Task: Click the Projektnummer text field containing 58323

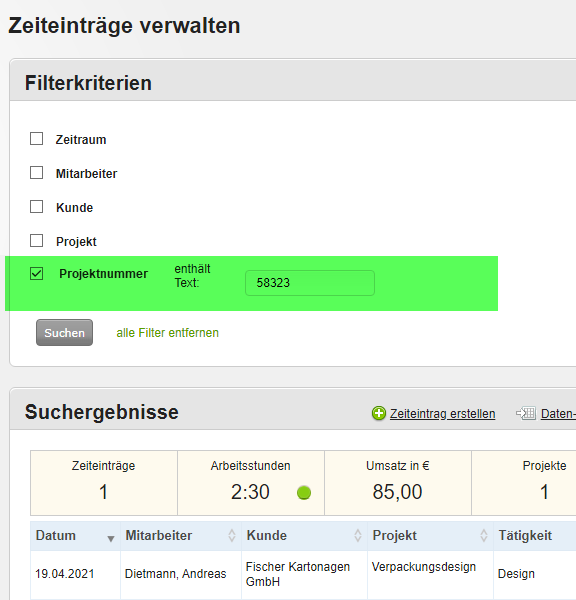Action: point(310,283)
